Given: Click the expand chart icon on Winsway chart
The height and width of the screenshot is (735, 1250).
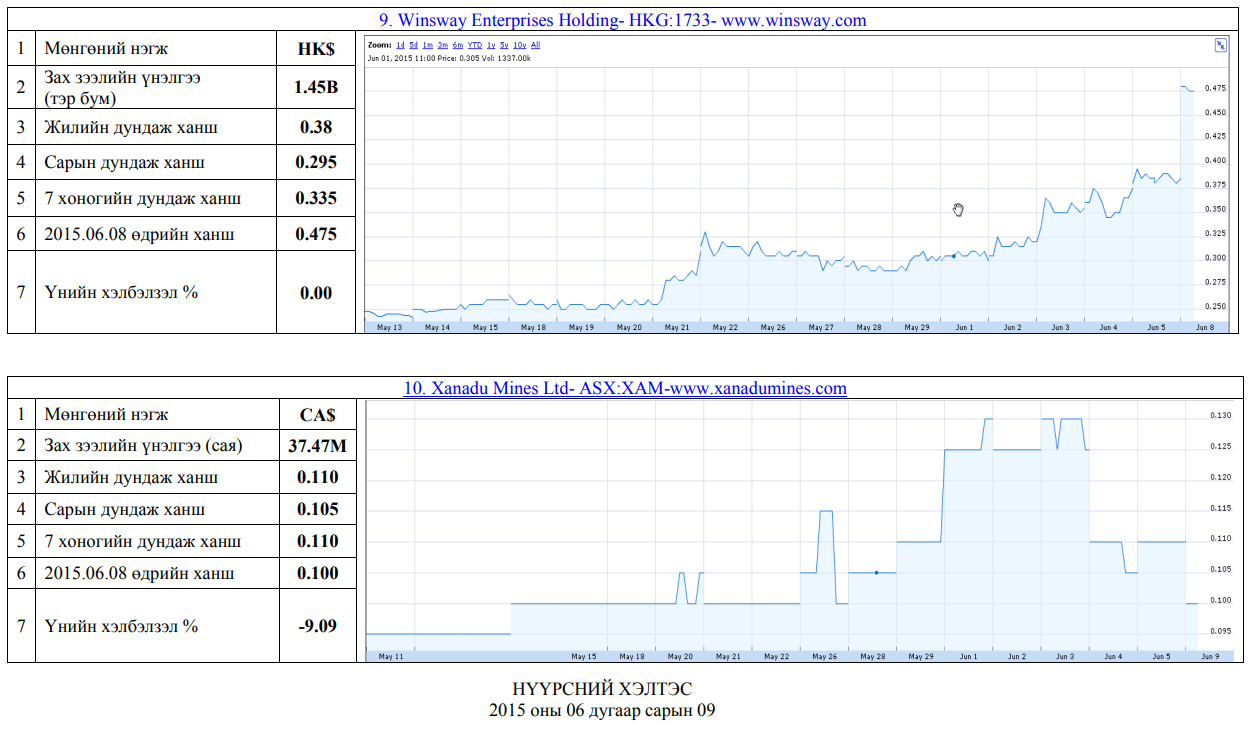Looking at the screenshot, I should pos(1221,45).
